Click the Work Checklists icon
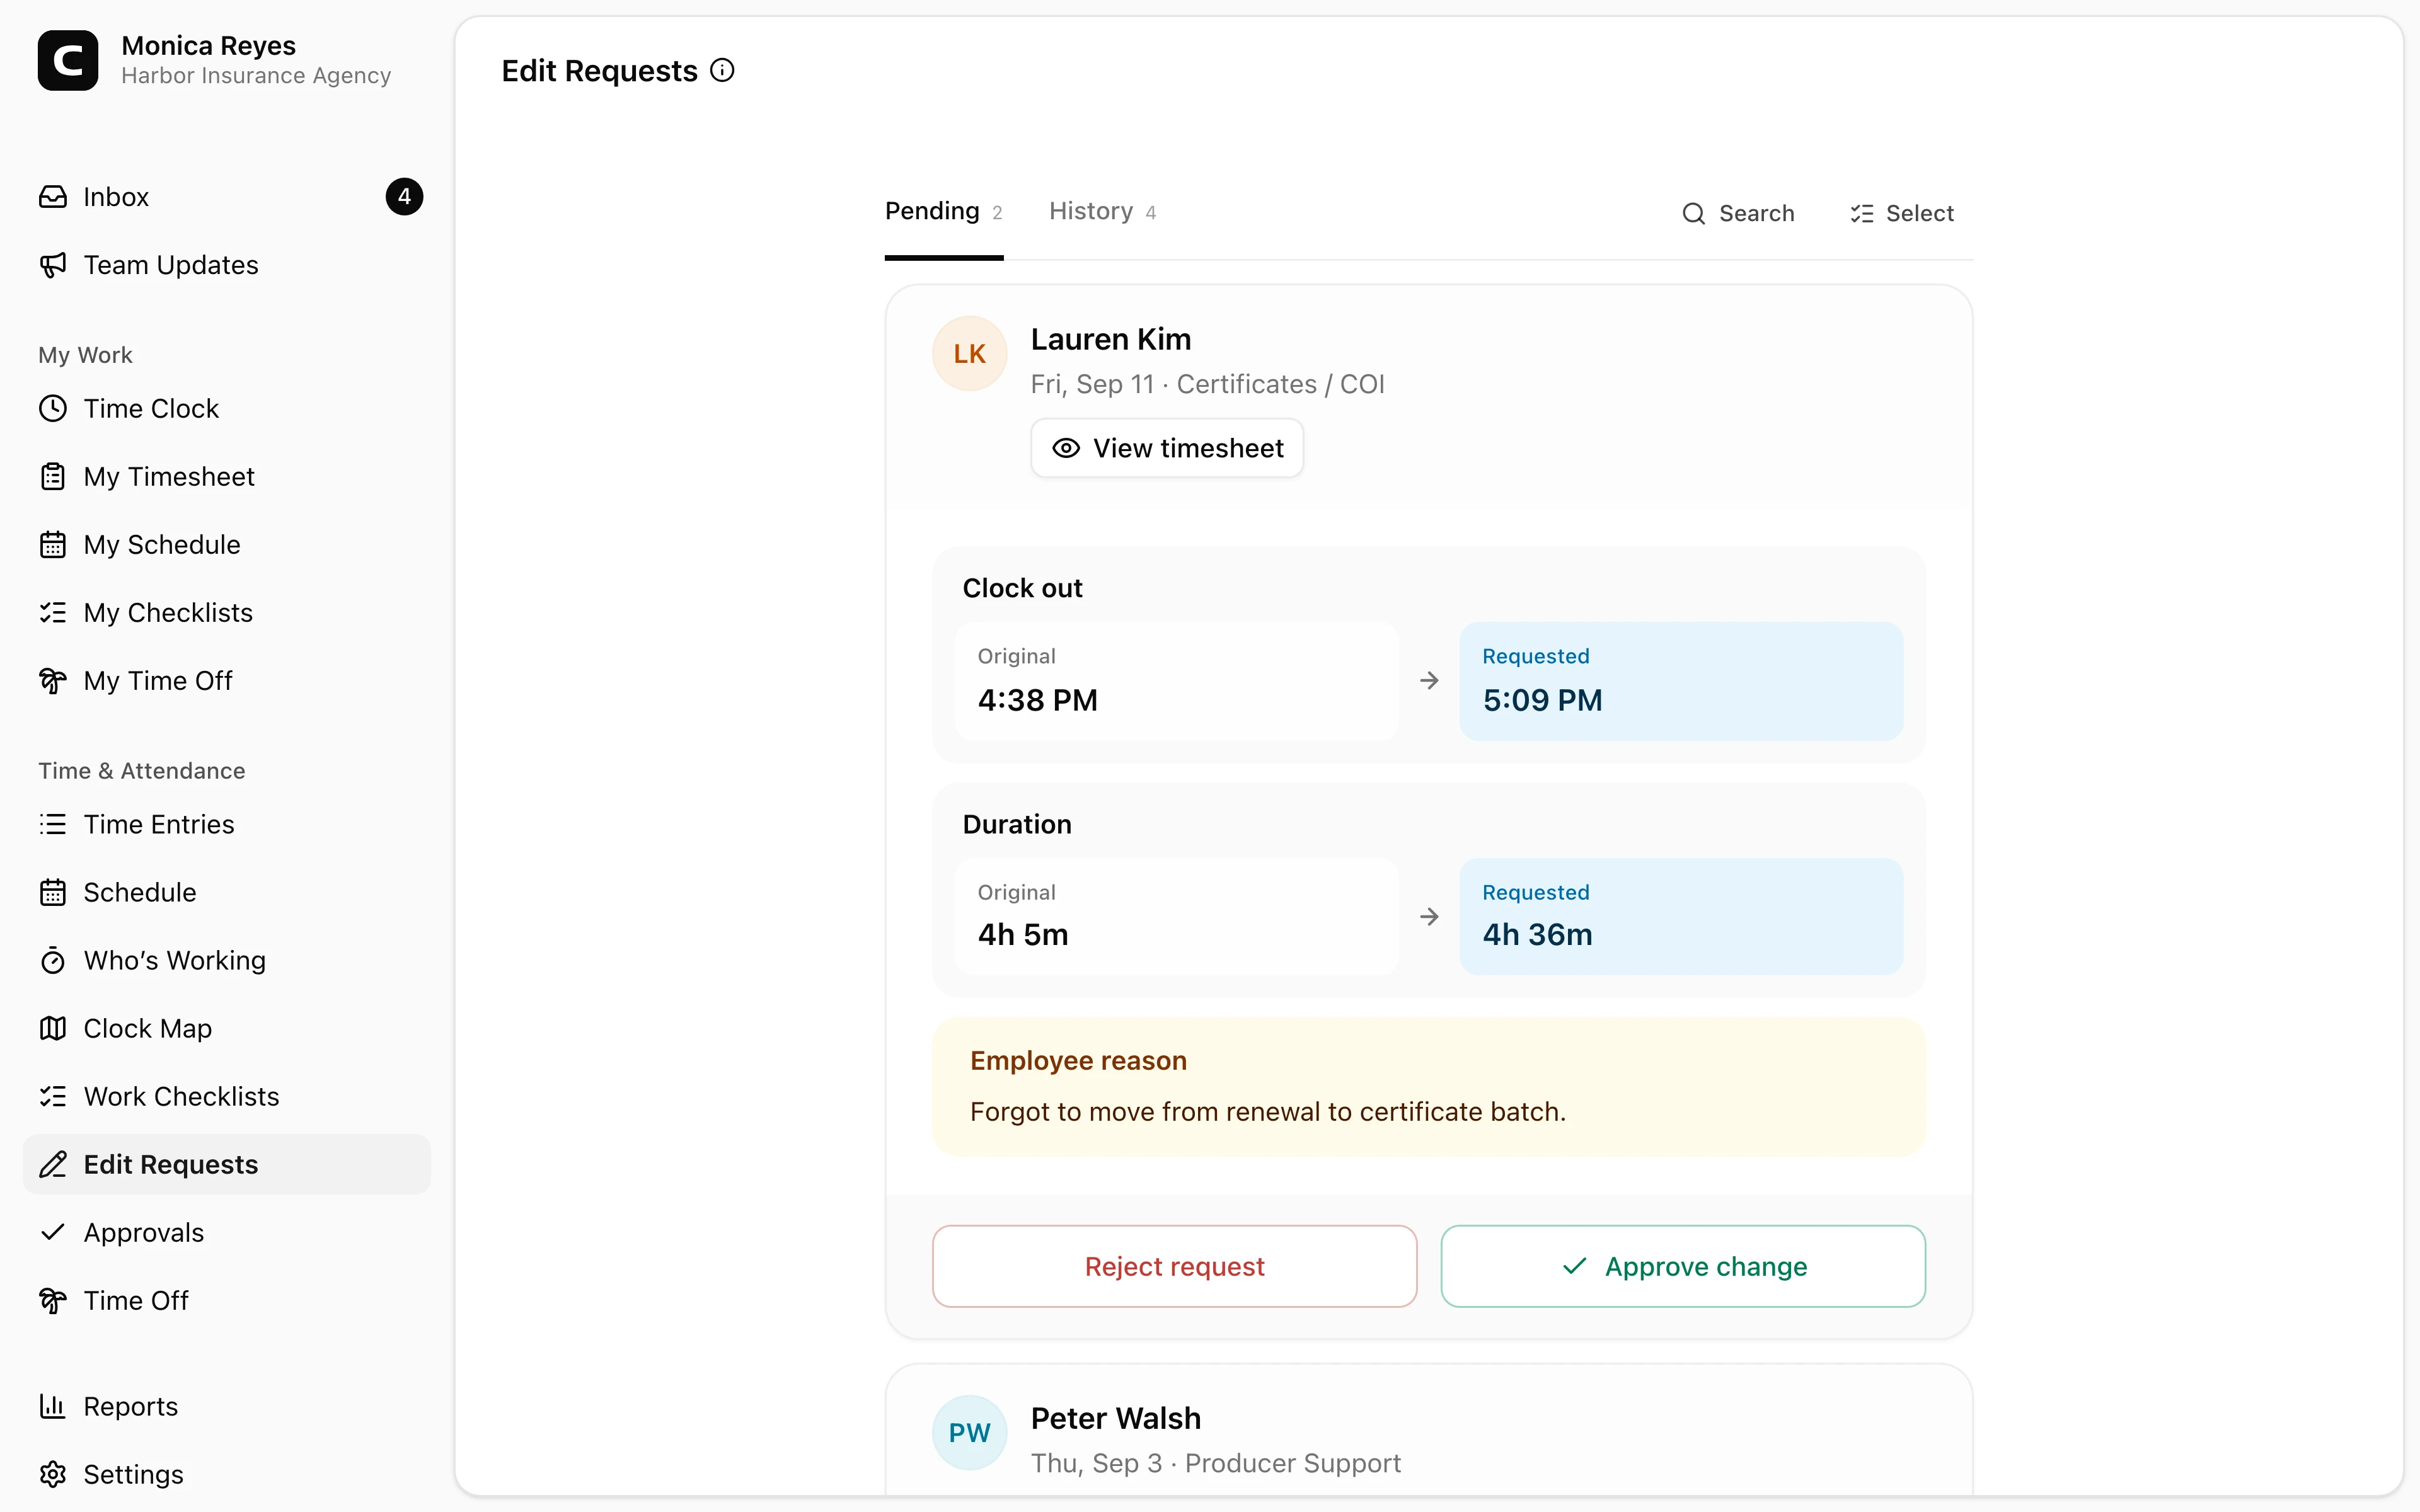This screenshot has height=1512, width=2420. pyautogui.click(x=53, y=1097)
